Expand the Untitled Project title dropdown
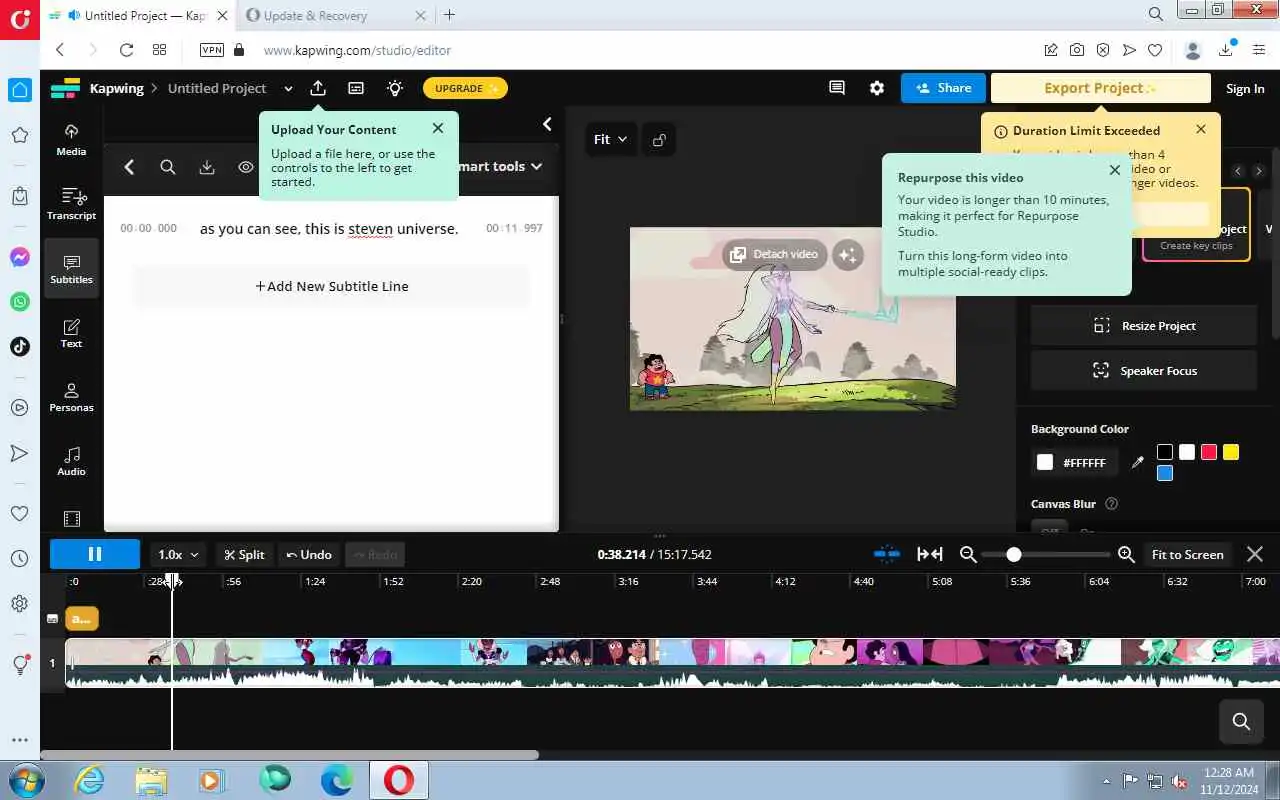 tap(288, 88)
